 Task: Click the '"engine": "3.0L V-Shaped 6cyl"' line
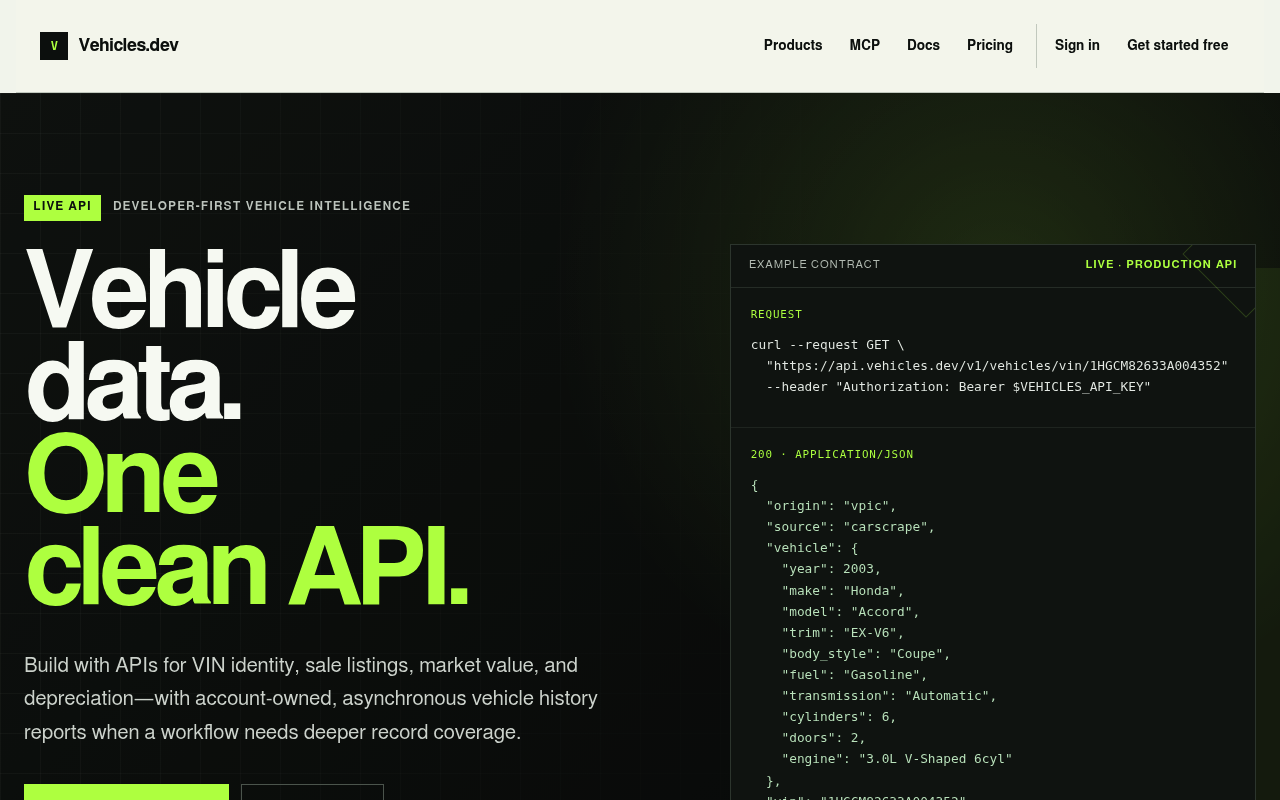pyautogui.click(x=897, y=759)
